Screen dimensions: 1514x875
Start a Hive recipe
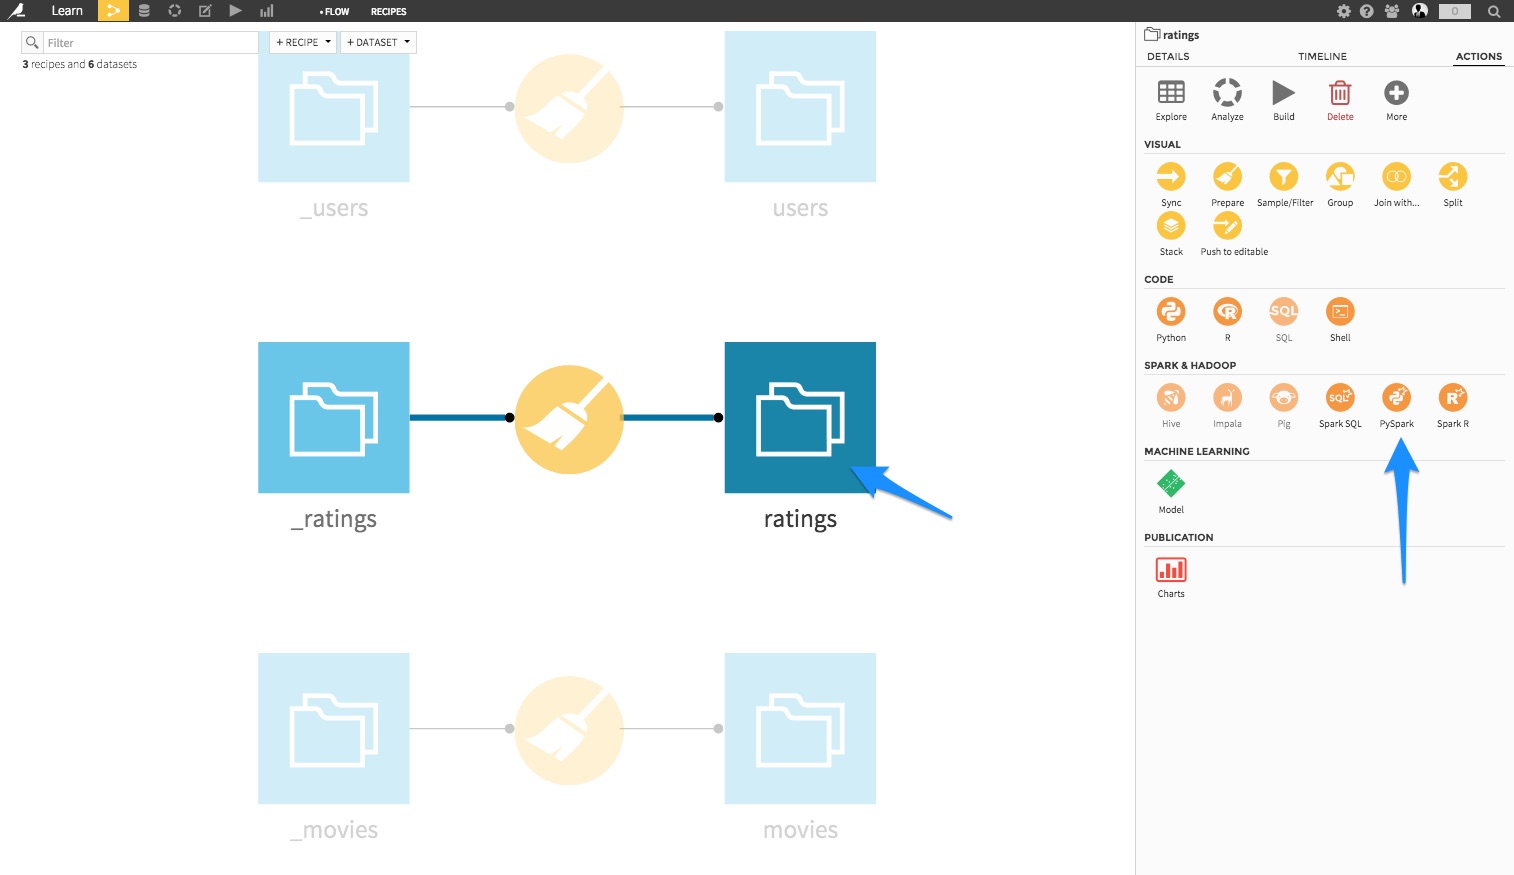[x=1170, y=405]
